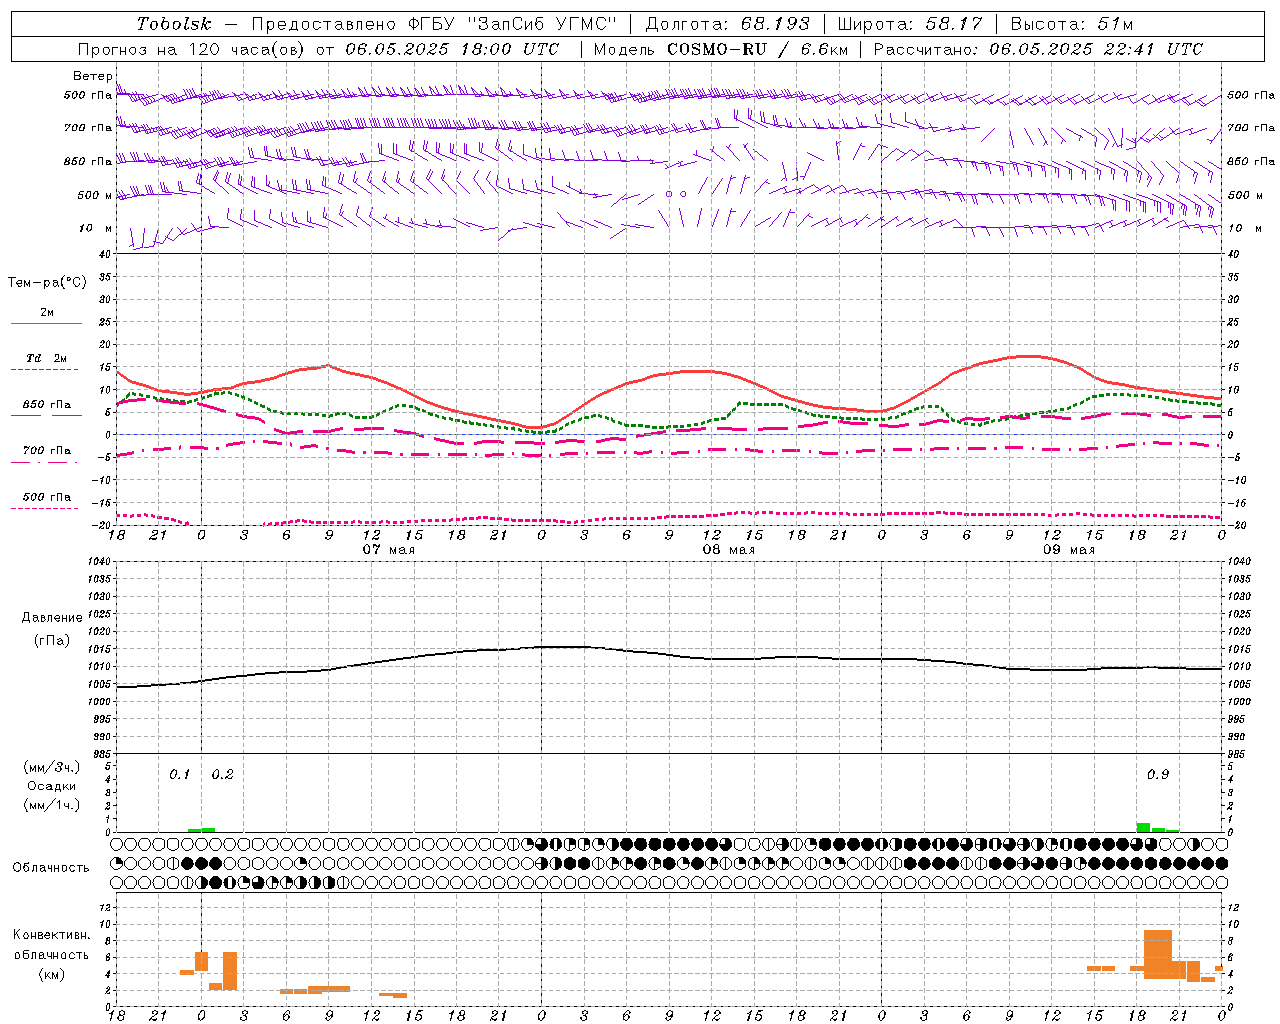This screenshot has width=1280, height=1024.
Task: Click the Облачность row label
Action: (x=51, y=867)
